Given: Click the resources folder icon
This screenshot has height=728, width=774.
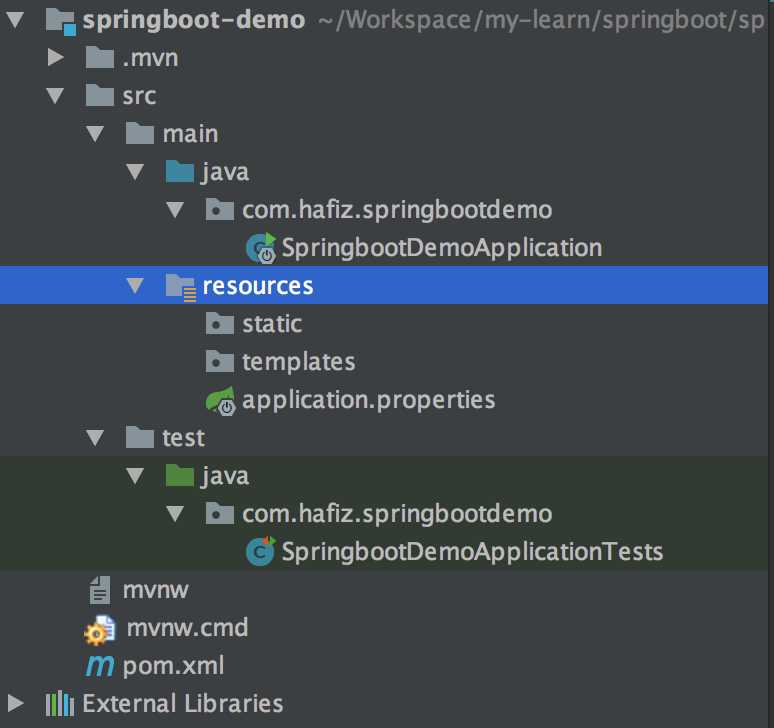Looking at the screenshot, I should pos(180,287).
